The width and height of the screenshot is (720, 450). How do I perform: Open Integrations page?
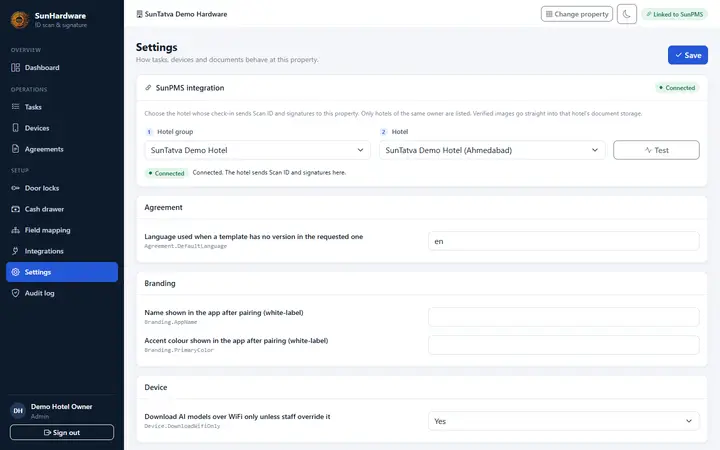(62, 251)
